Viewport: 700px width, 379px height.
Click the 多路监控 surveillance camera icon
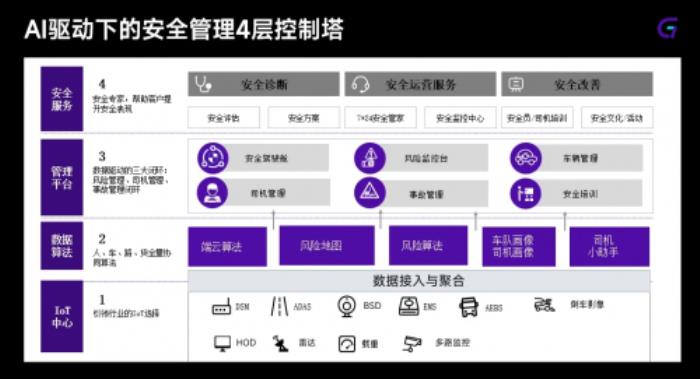pos(412,343)
